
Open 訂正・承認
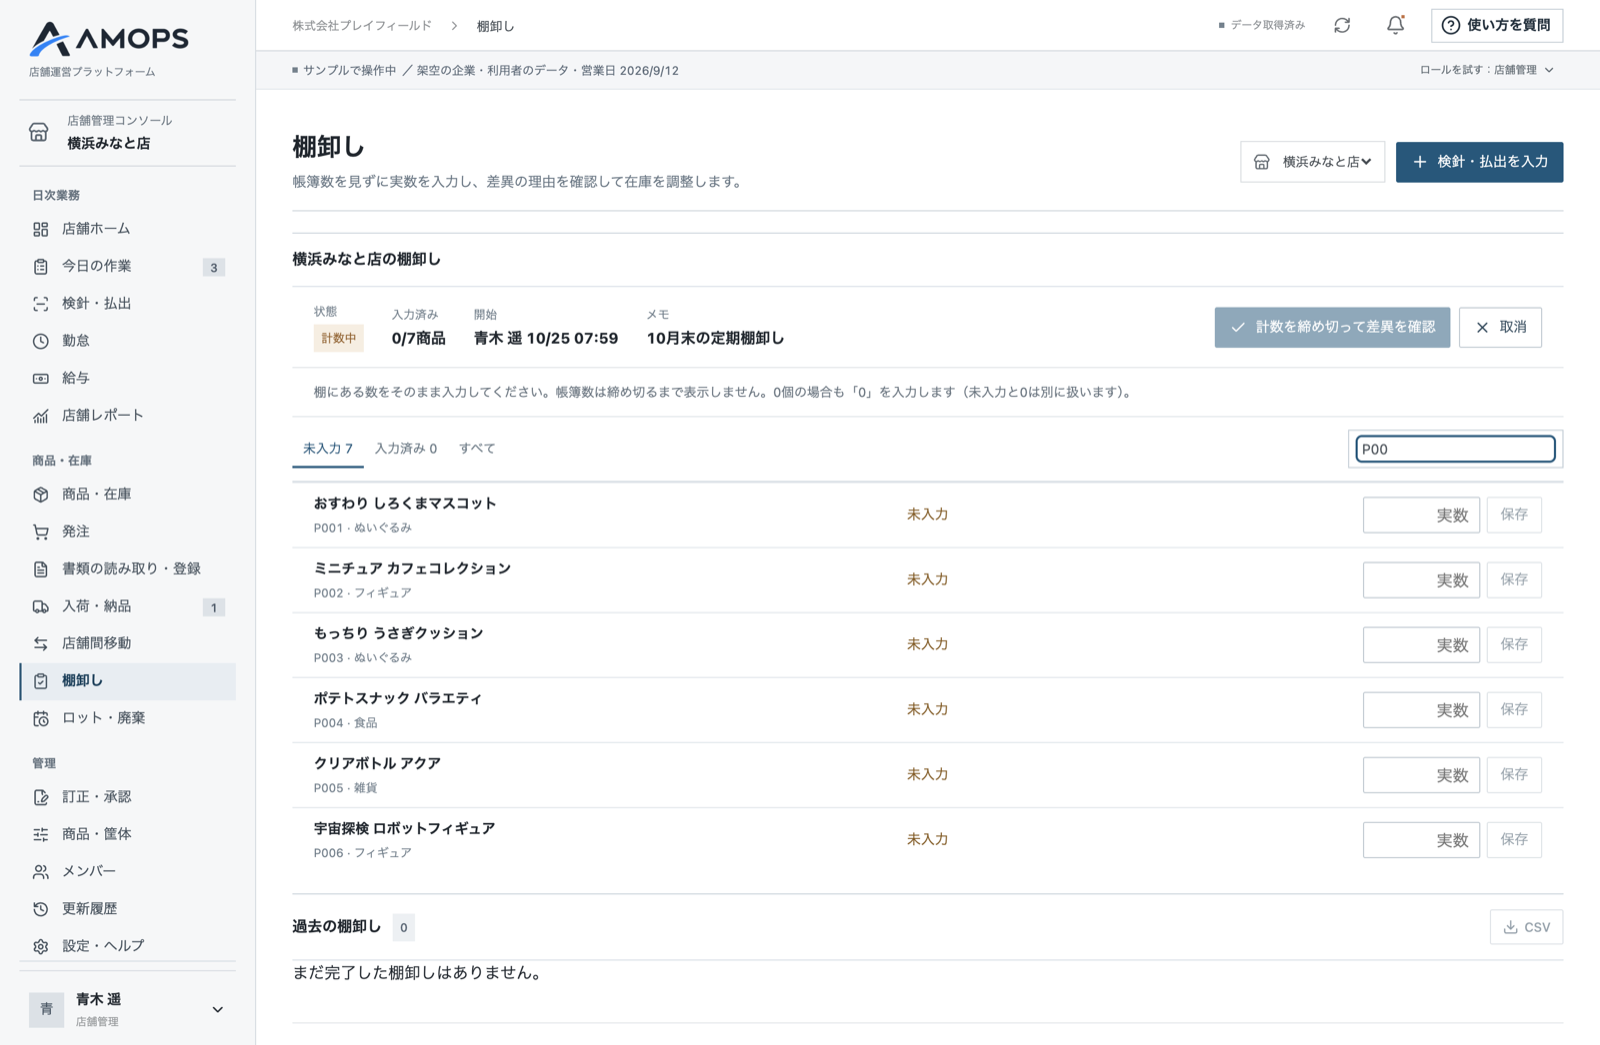coord(128,797)
